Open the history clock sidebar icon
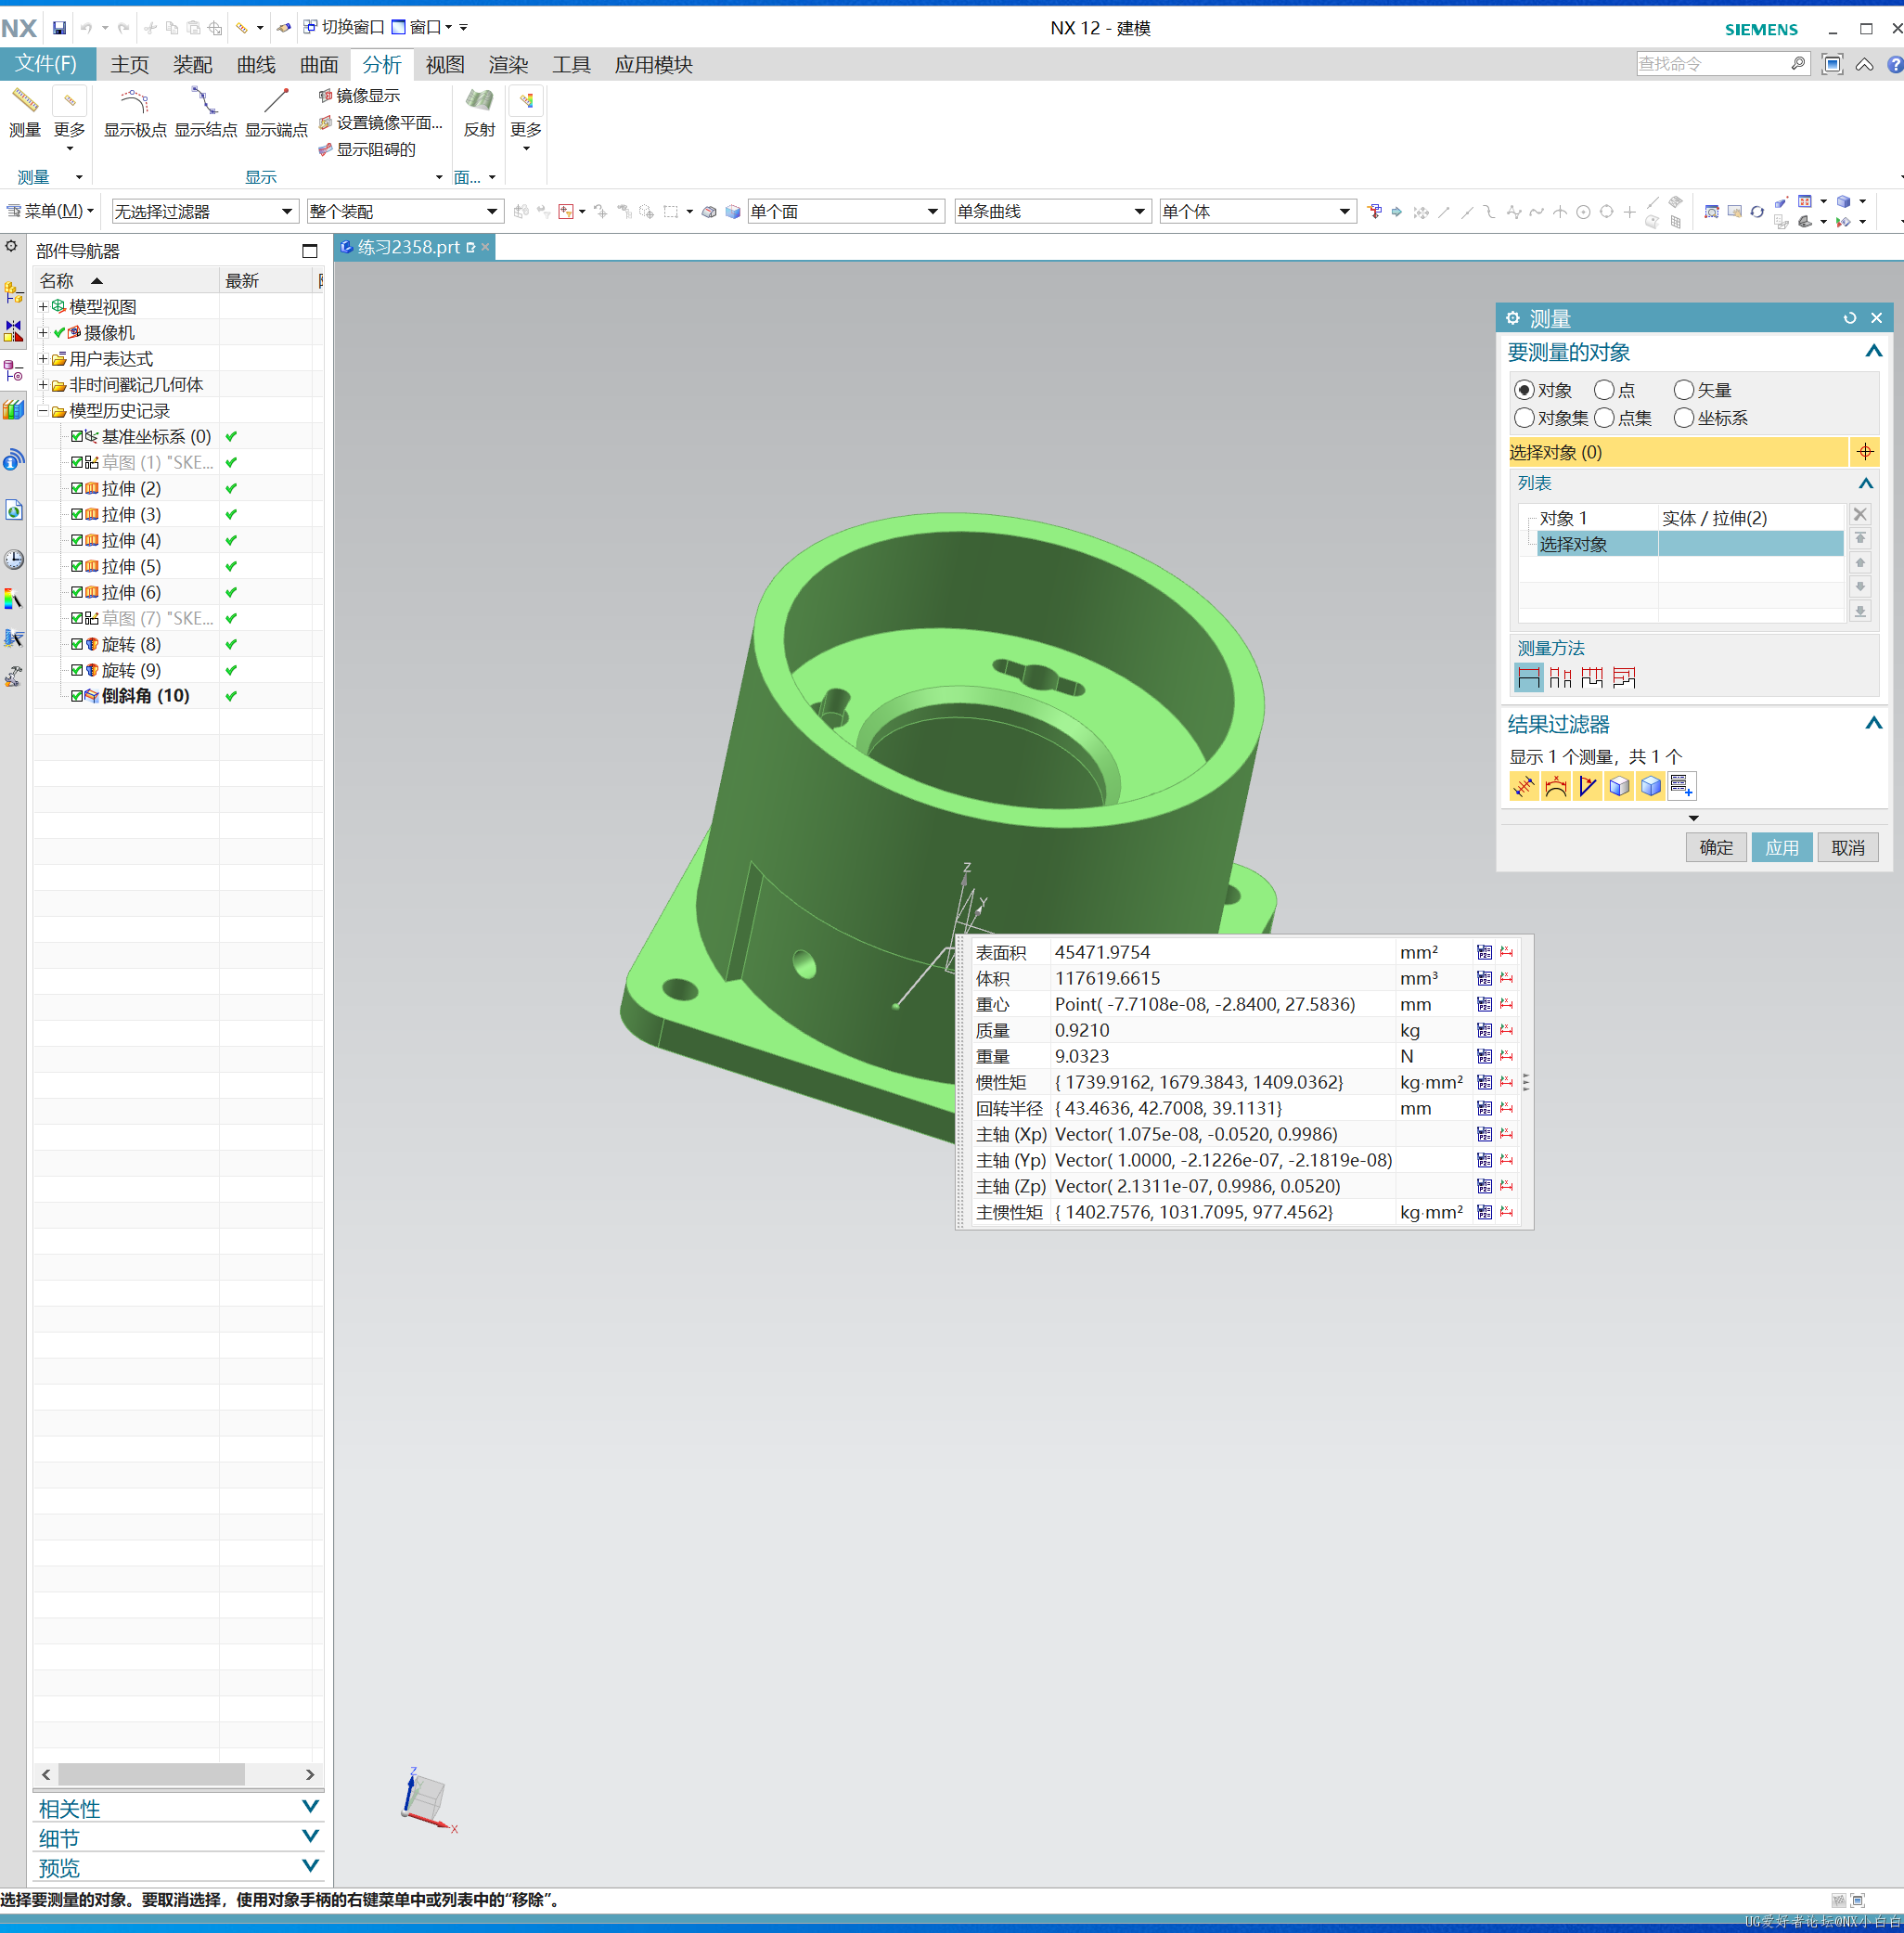The image size is (1904, 1933). tap(13, 560)
